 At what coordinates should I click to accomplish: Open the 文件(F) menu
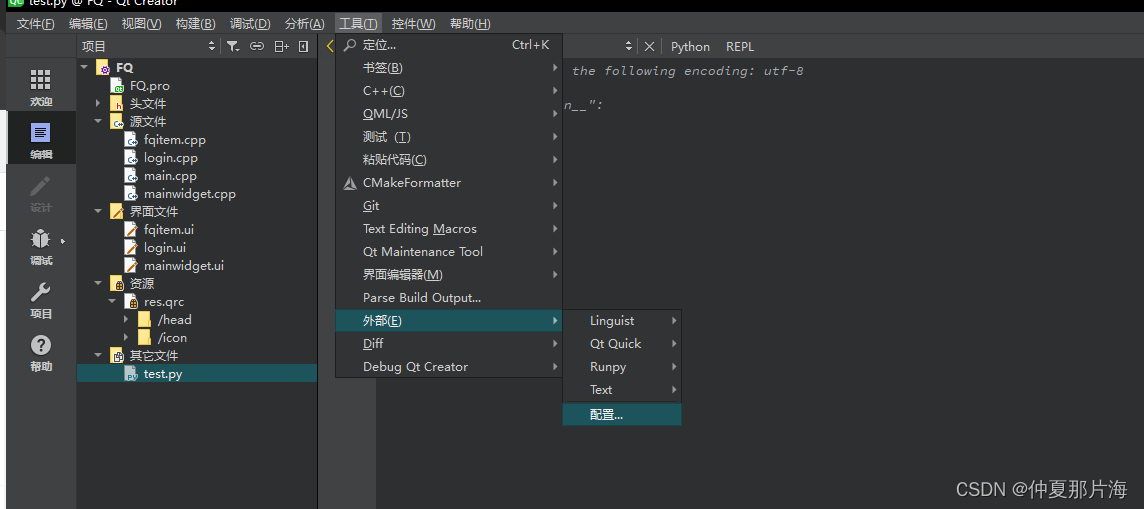[36, 24]
